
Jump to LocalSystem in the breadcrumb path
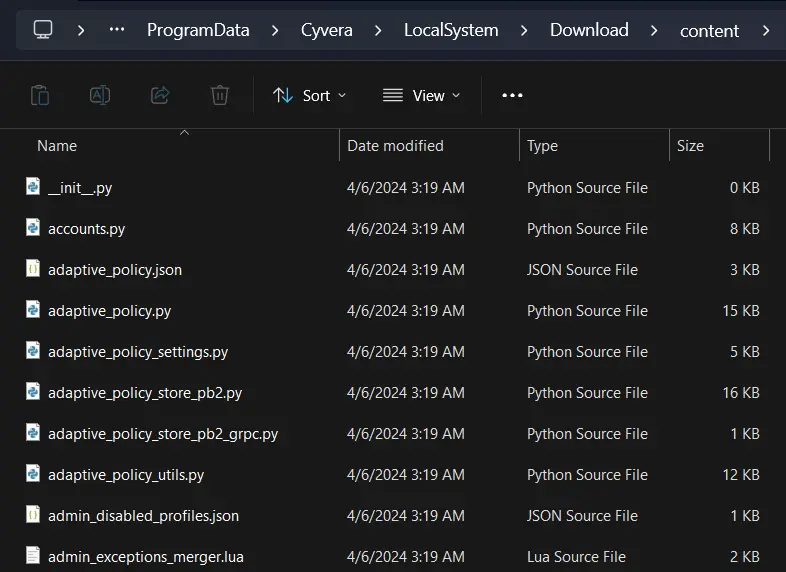[x=451, y=30]
